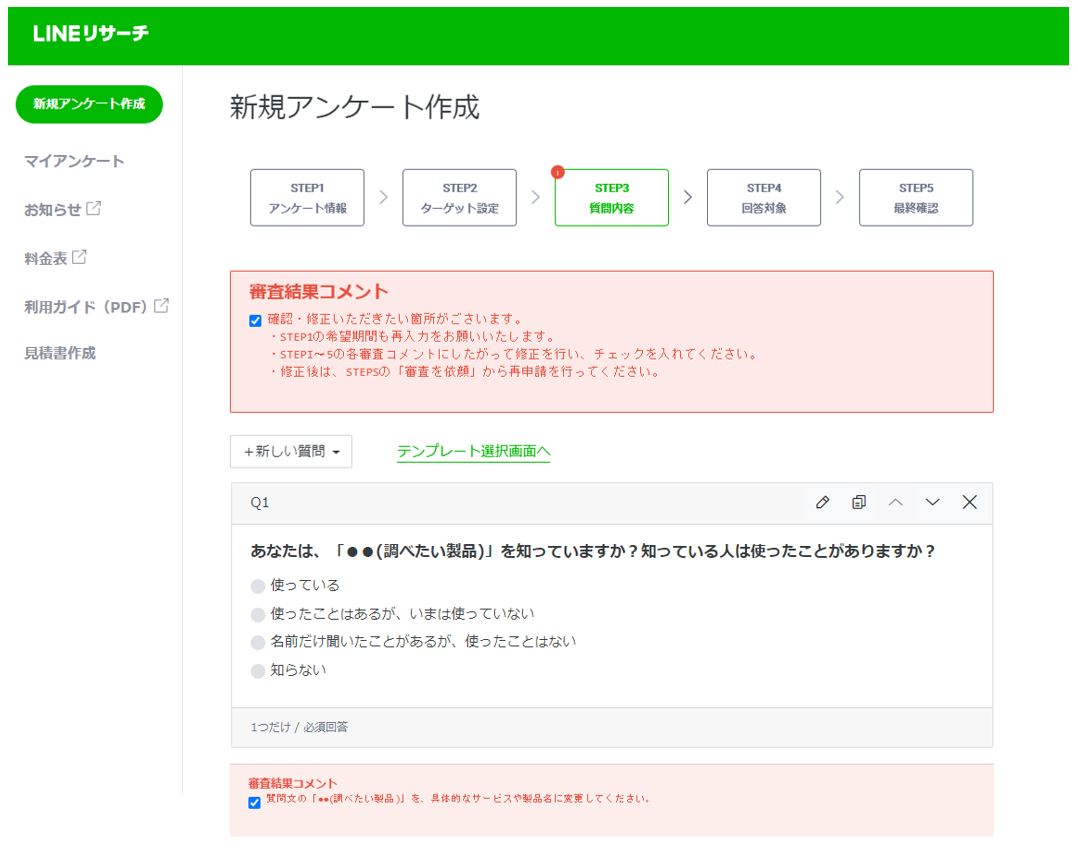Click the LINEリサーチ logo
Screen dimensions: 1078x852
(x=90, y=34)
